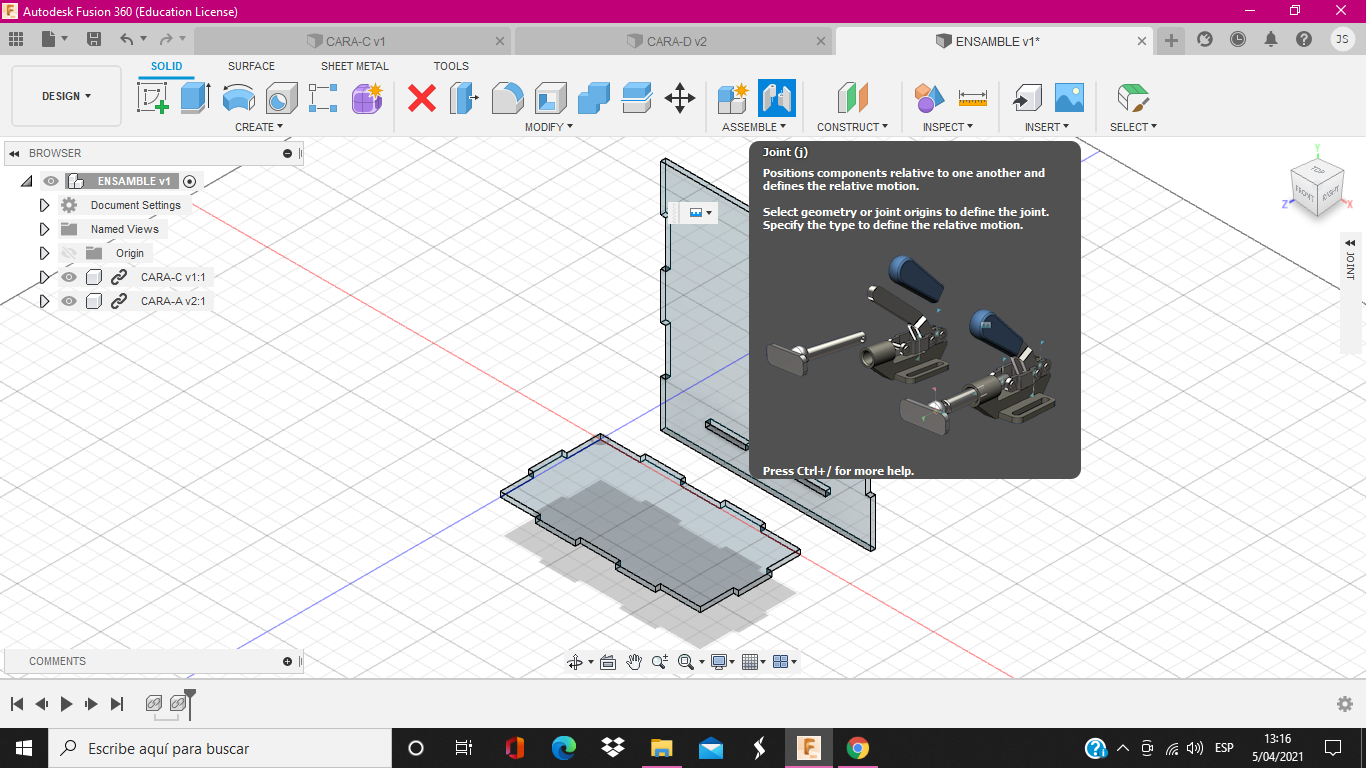This screenshot has width=1366, height=768.
Task: Switch to the TOOLS tab
Action: tap(451, 66)
